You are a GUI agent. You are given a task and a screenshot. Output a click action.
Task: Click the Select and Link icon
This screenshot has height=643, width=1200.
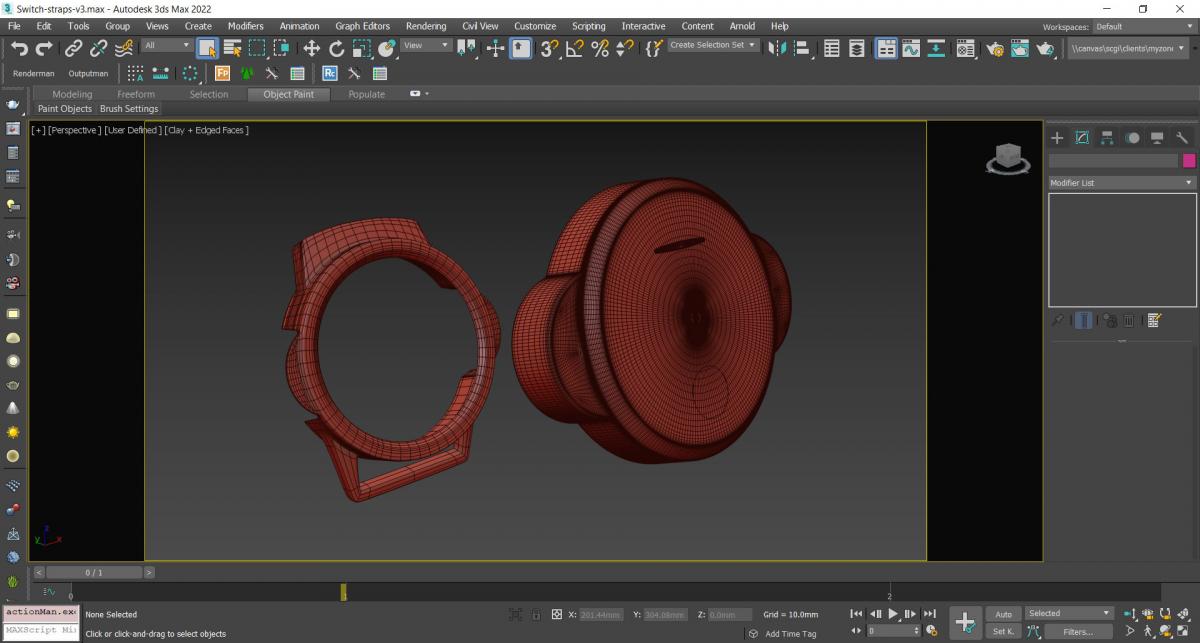74,48
